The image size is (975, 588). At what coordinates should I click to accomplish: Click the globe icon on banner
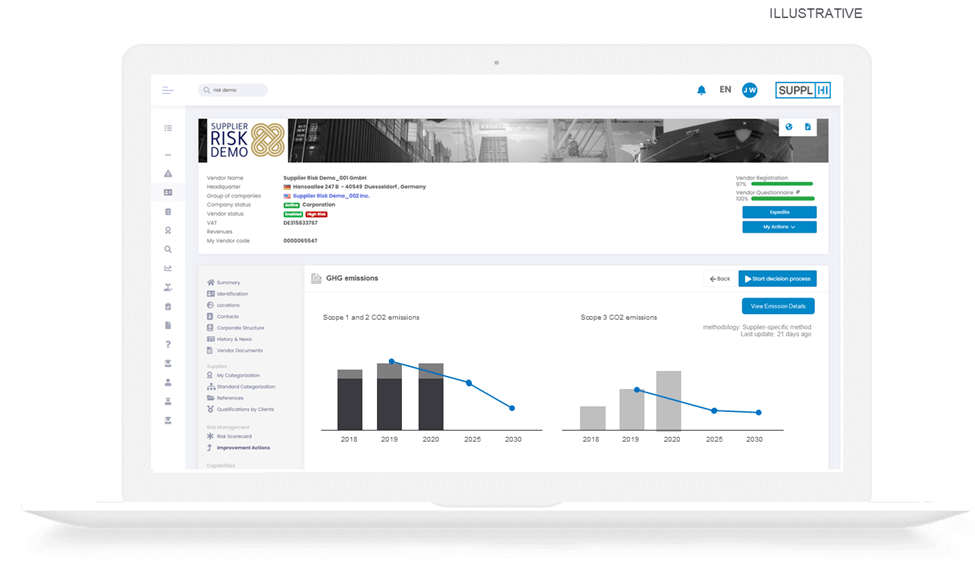789,127
